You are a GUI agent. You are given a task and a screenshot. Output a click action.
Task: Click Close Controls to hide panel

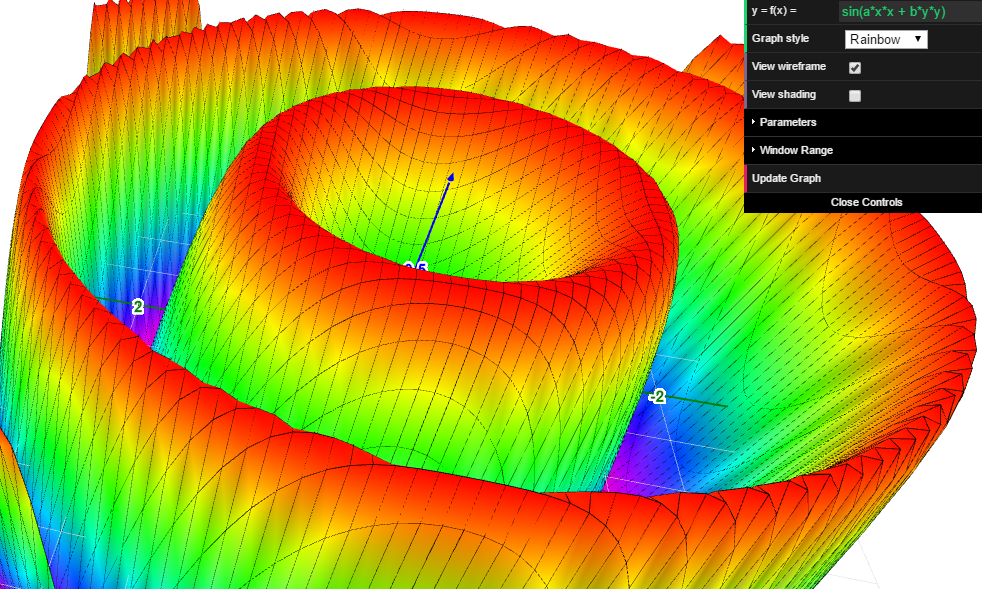pyautogui.click(x=866, y=202)
